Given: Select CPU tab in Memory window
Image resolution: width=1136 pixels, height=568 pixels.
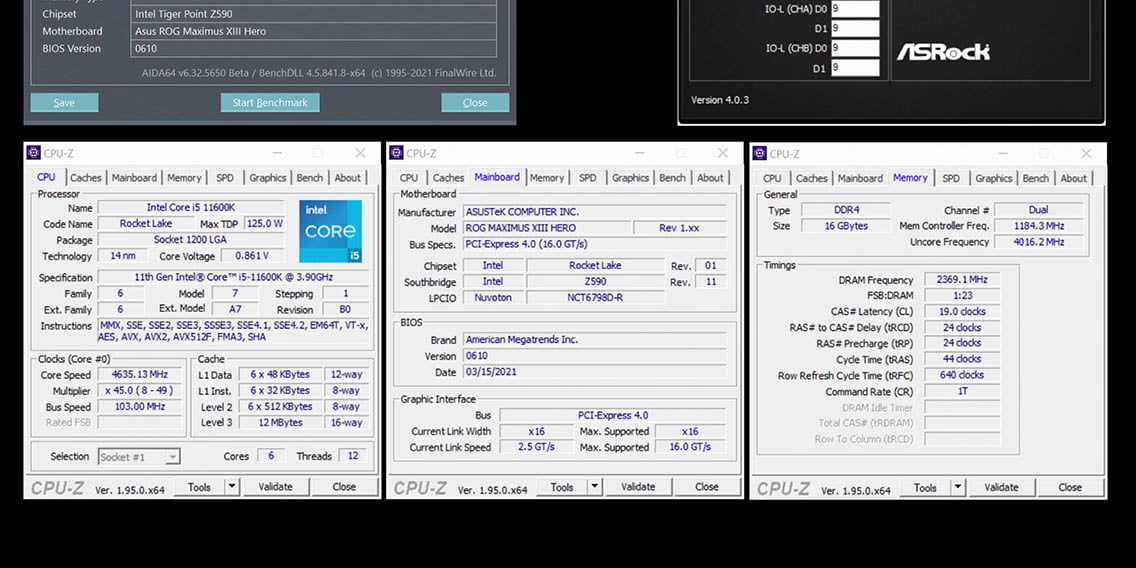Looking at the screenshot, I should pos(772,178).
